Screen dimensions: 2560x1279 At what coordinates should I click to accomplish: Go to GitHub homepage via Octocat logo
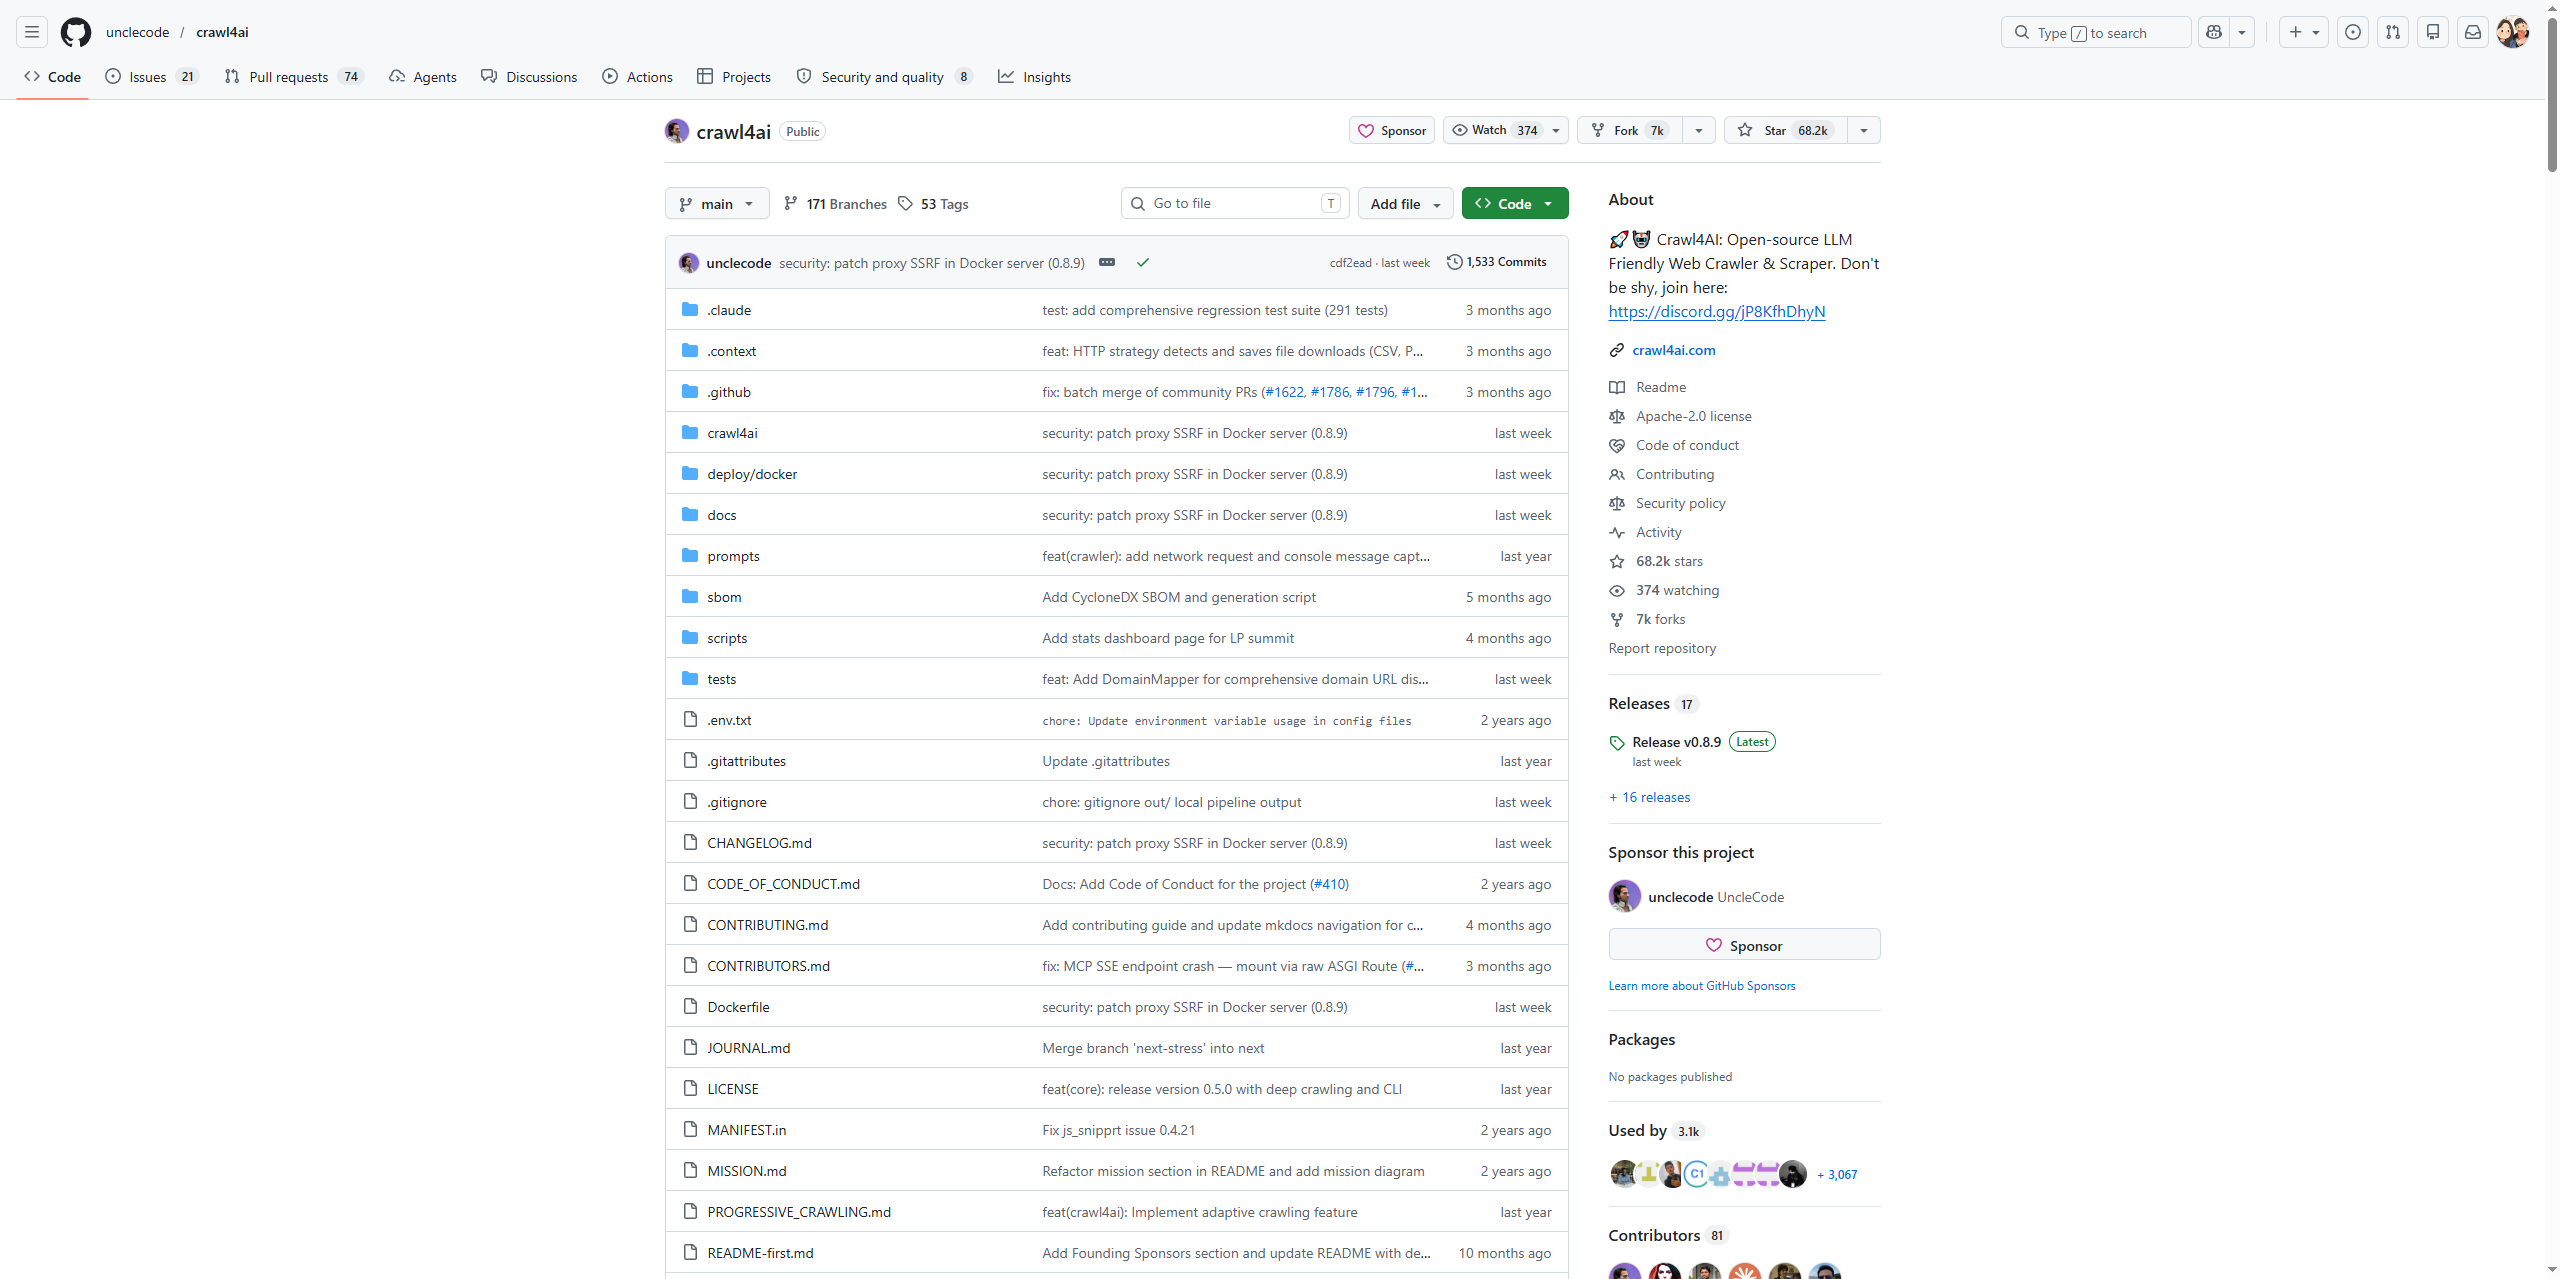click(76, 32)
